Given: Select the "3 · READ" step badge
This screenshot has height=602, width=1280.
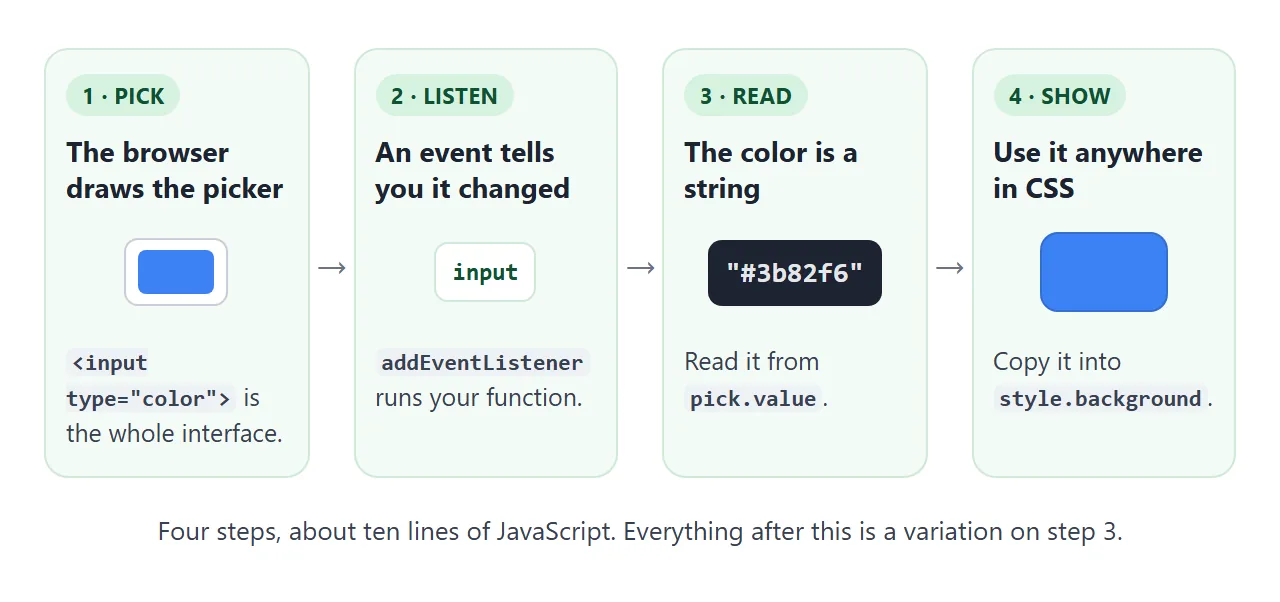Looking at the screenshot, I should (x=745, y=96).
